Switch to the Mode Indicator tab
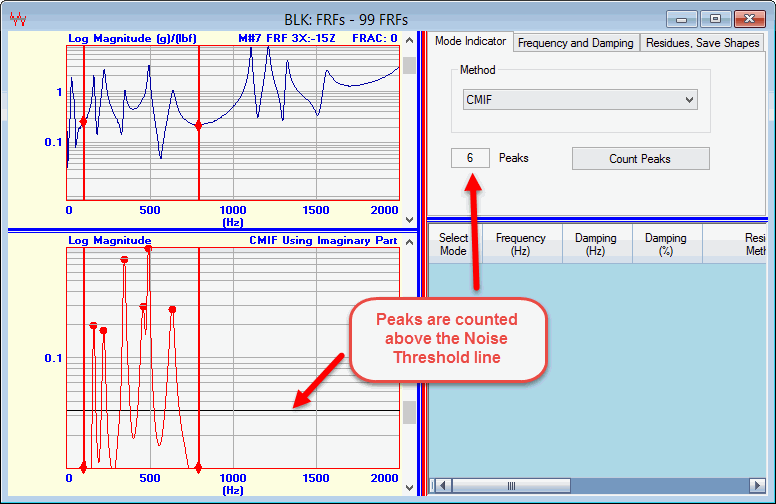Image resolution: width=776 pixels, height=504 pixels. tap(470, 41)
